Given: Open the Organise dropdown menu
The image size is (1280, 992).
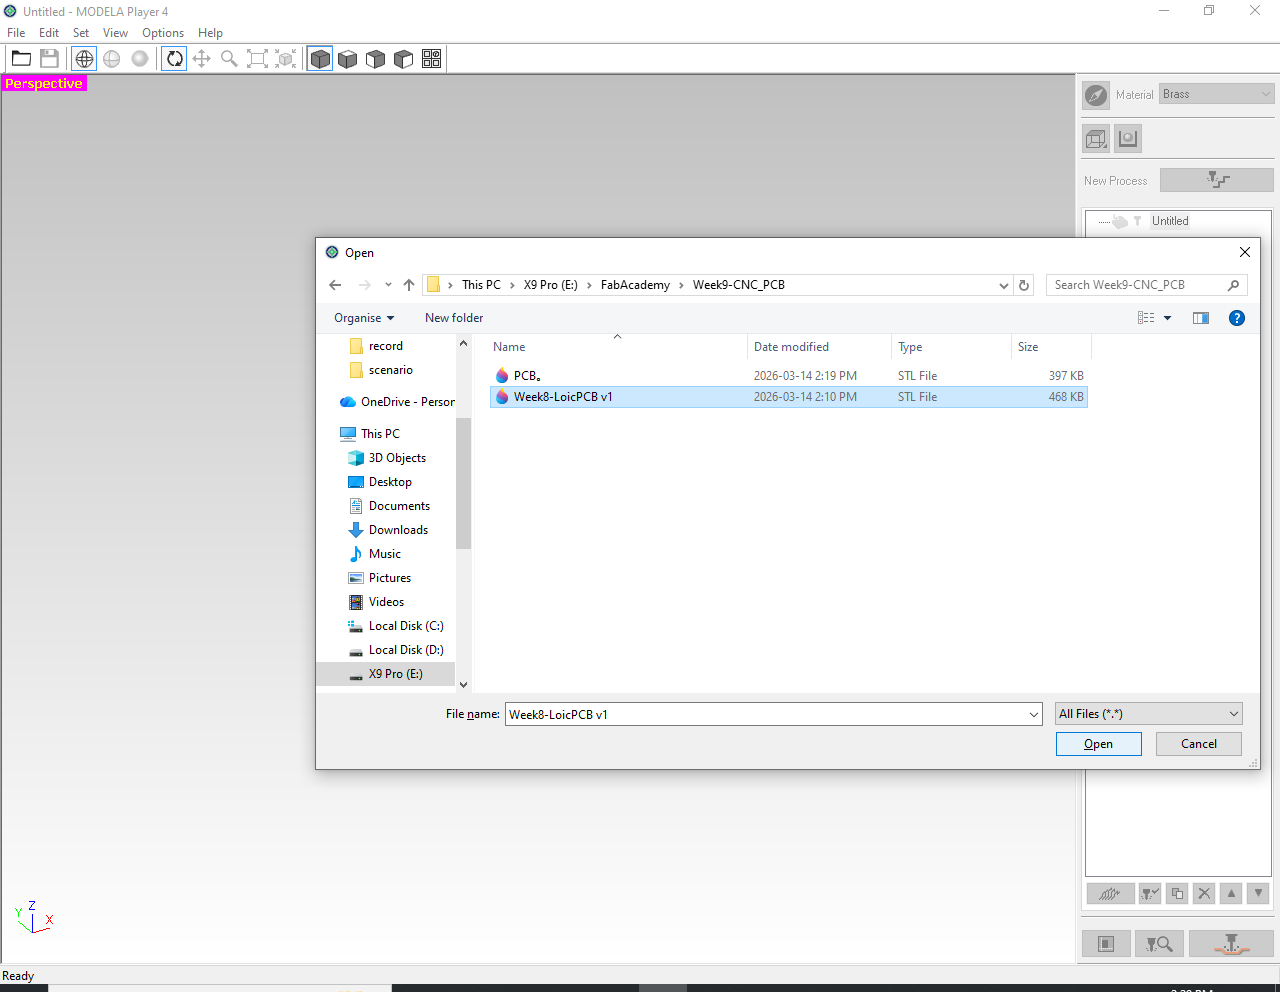Looking at the screenshot, I should [364, 318].
